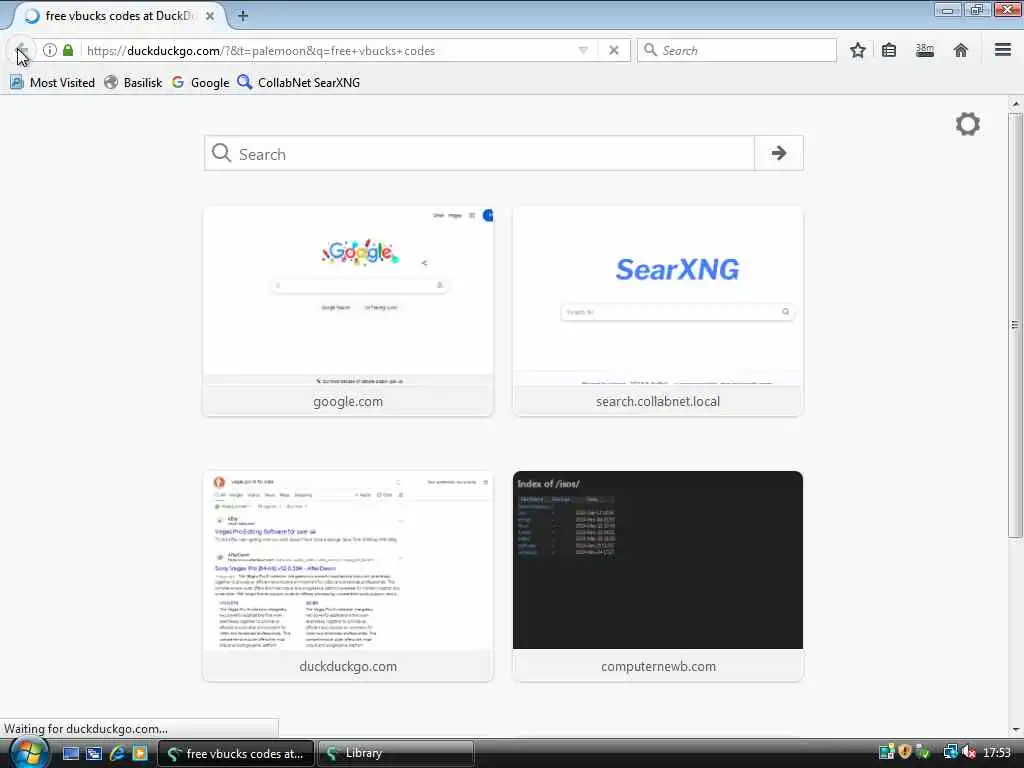1024x768 pixels.
Task: Open the google.com tile thumbnail
Action: pyautogui.click(x=348, y=296)
